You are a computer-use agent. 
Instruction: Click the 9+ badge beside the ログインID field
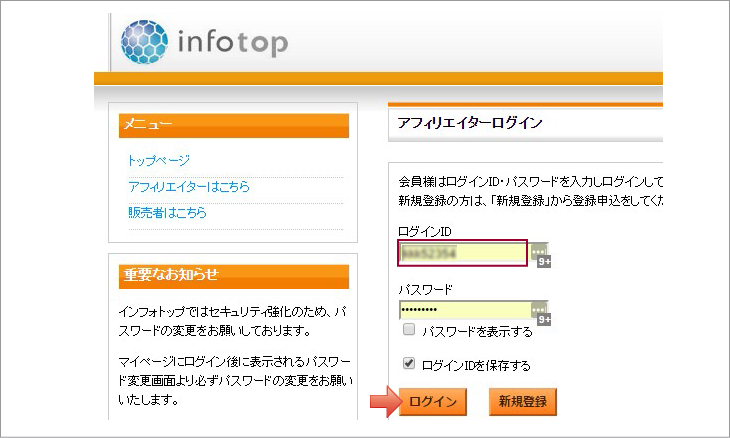point(545,261)
